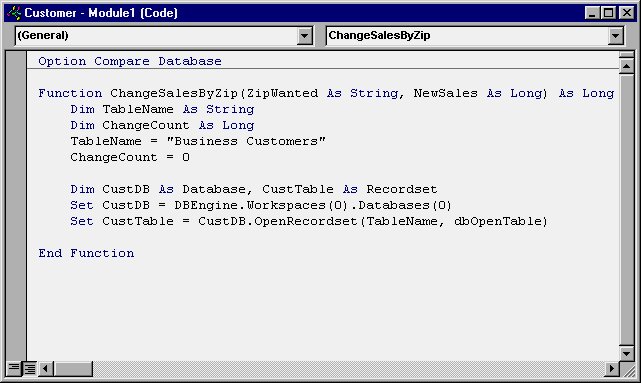This screenshot has width=641, height=383.
Task: Click the horizontal scrollbar right arrow
Action: click(x=611, y=369)
